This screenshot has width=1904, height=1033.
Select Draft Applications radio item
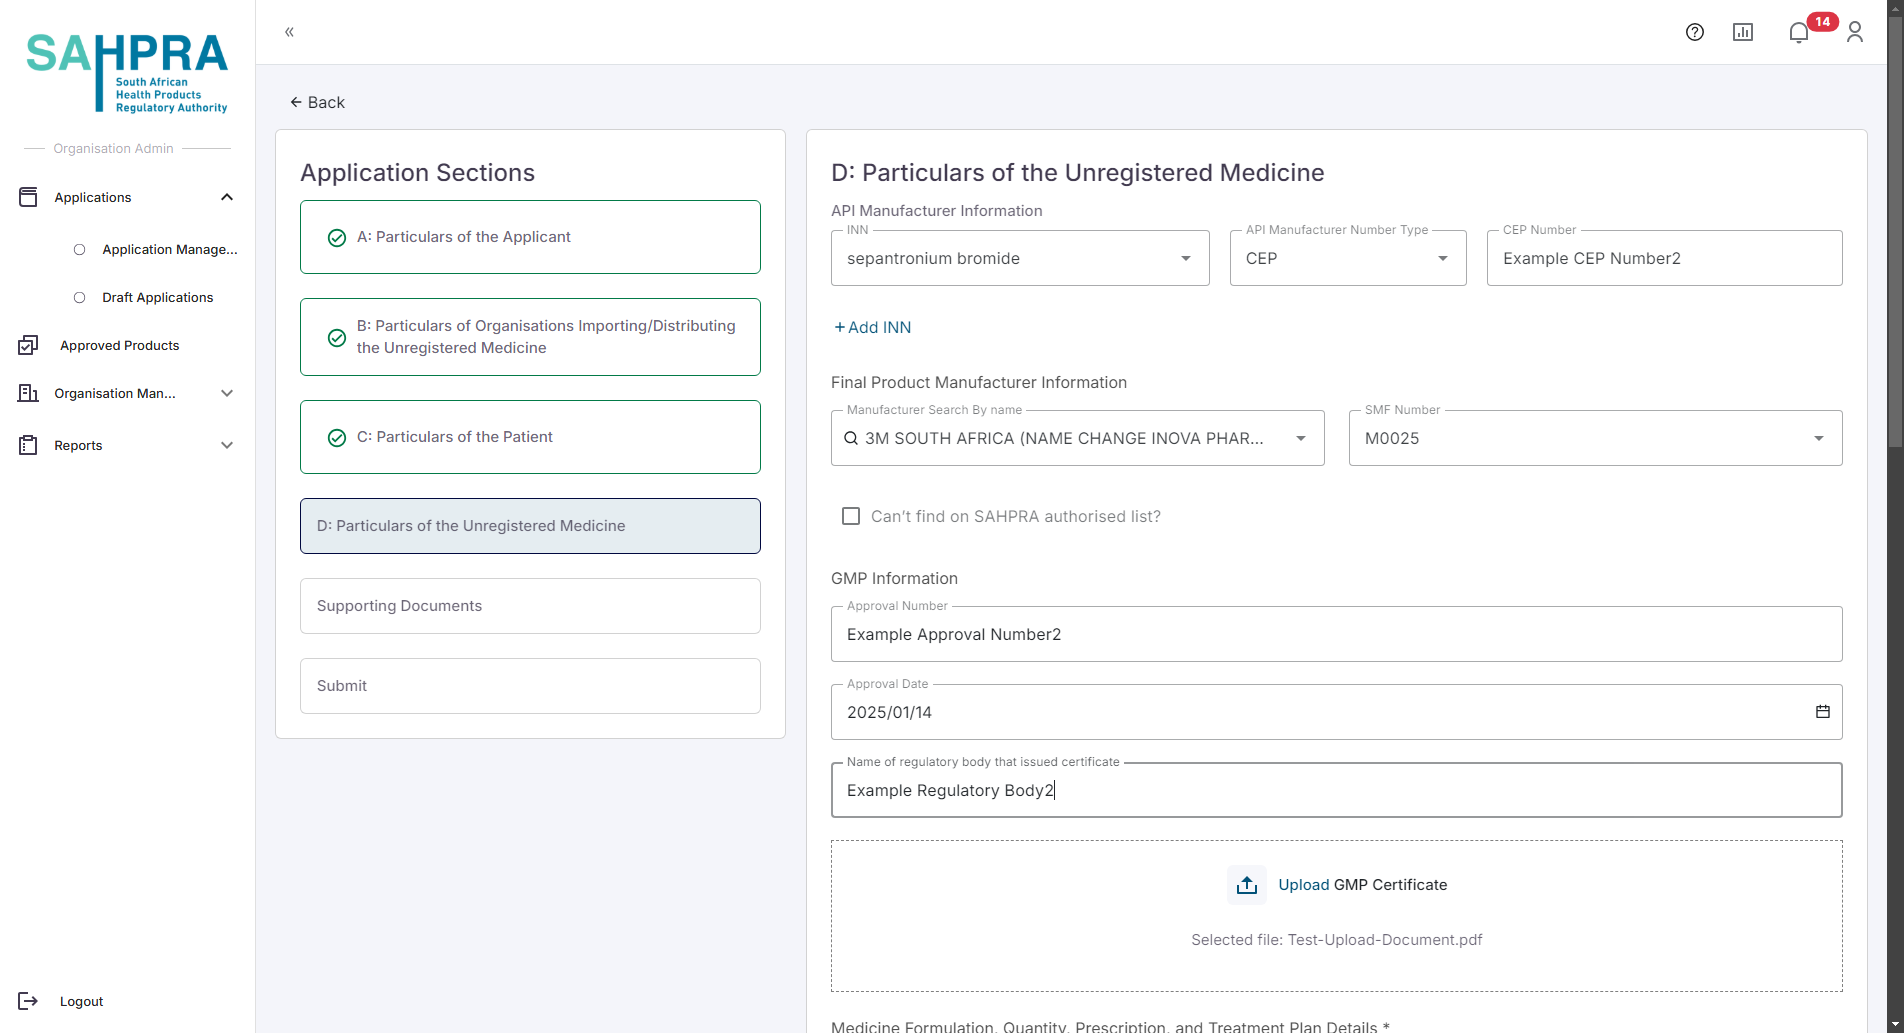(x=80, y=297)
